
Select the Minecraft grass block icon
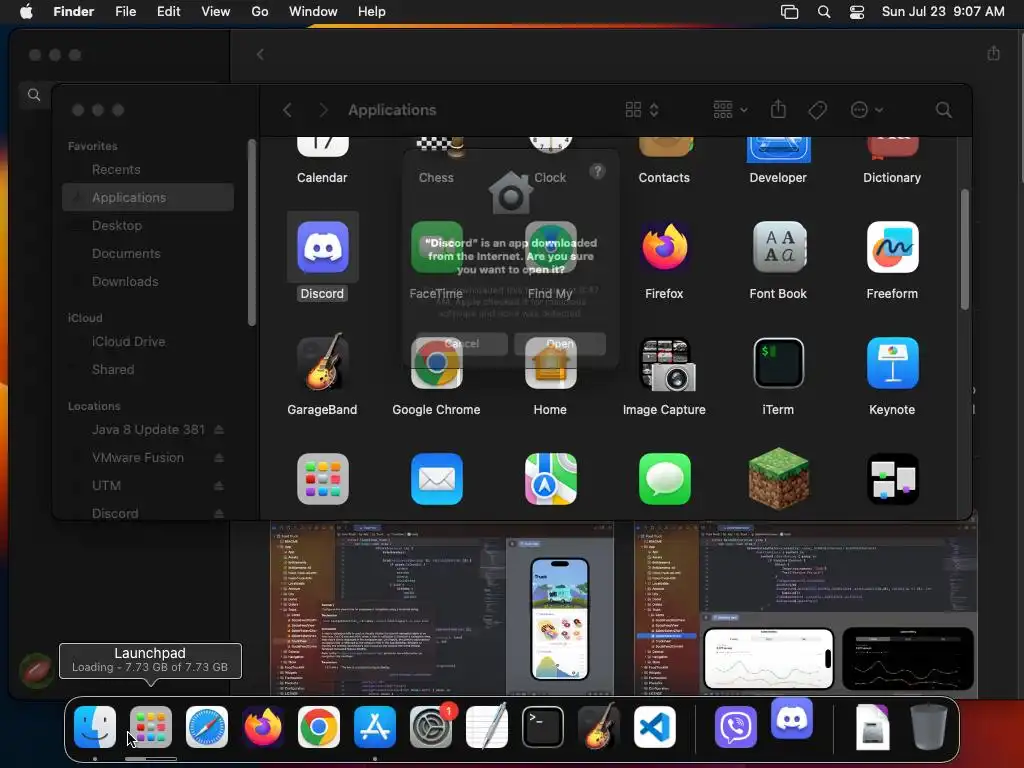click(x=778, y=479)
